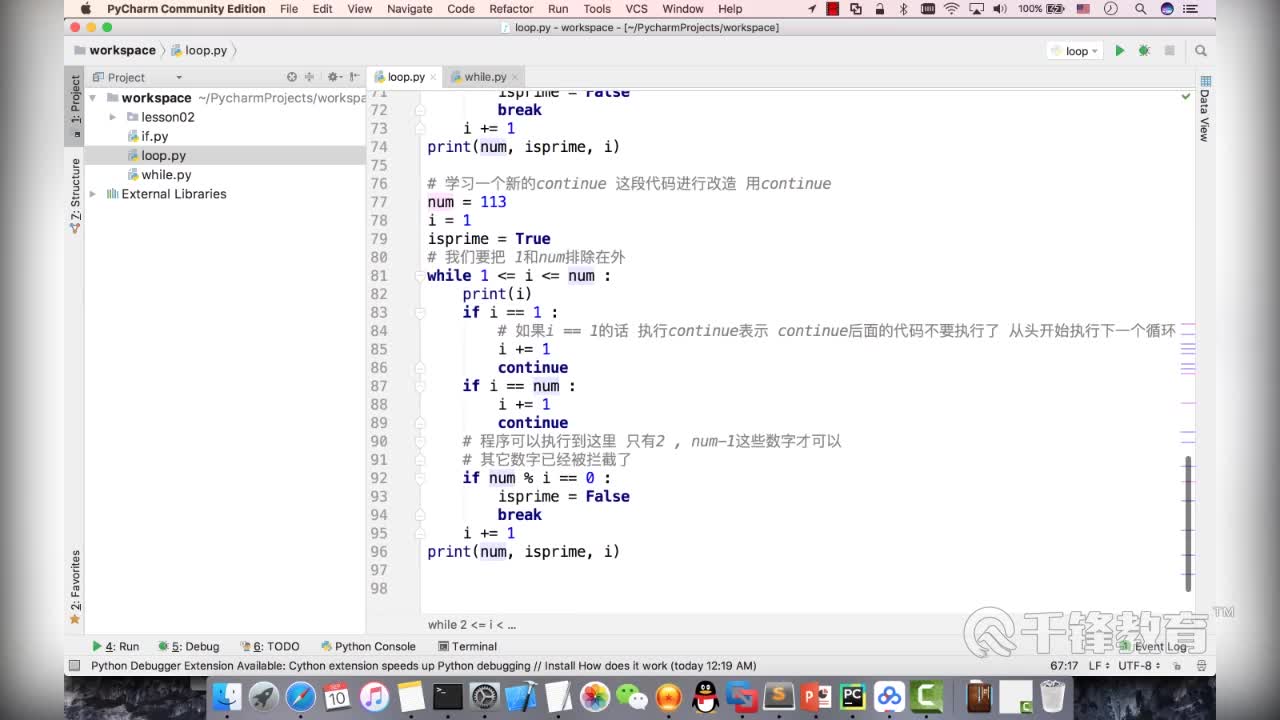Click the Debug bug icon in toolbar
Viewport: 1280px width, 720px height.
(1144, 50)
